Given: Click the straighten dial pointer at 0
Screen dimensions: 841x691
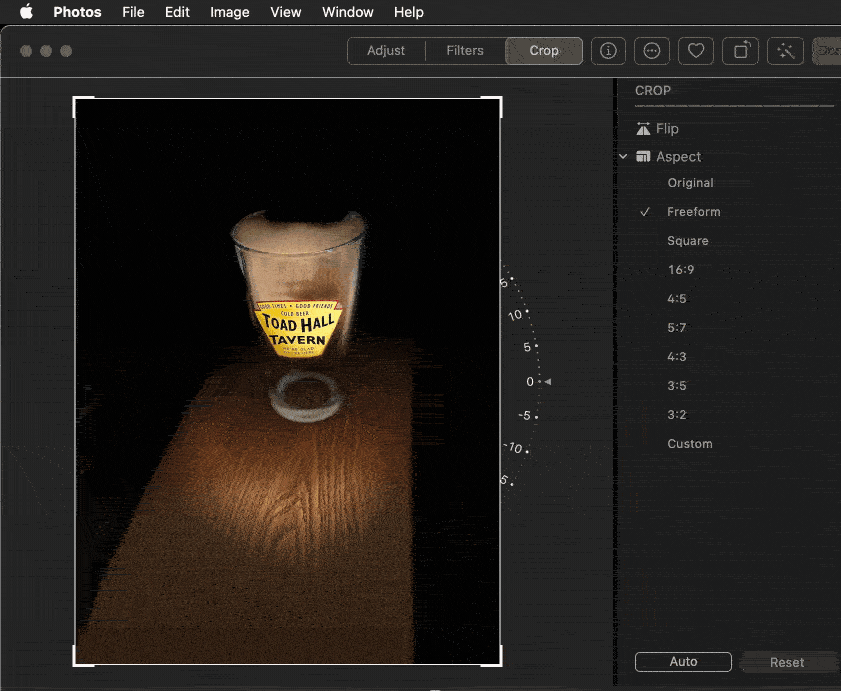Looking at the screenshot, I should click(x=548, y=381).
